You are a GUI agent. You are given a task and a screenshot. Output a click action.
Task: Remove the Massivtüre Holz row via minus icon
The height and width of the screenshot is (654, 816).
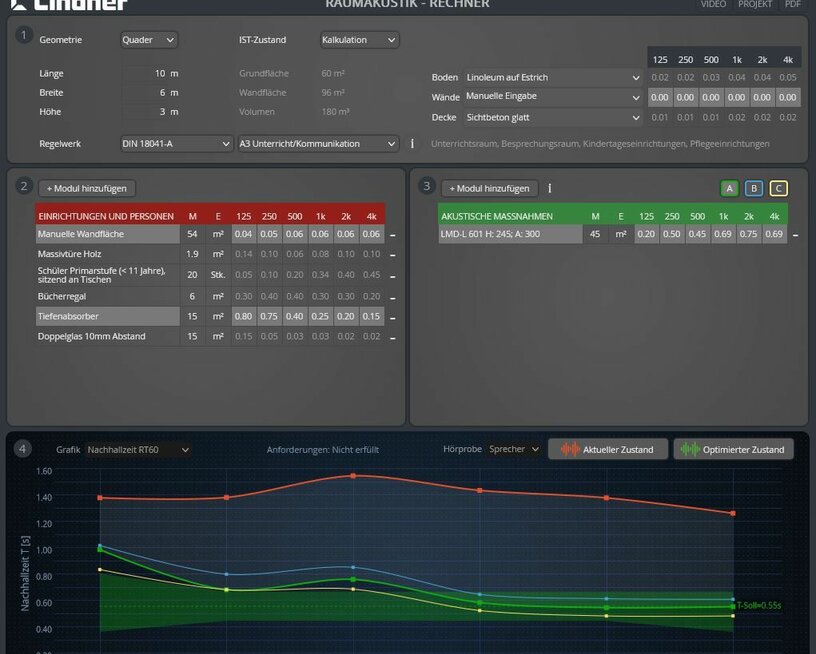[x=392, y=255]
